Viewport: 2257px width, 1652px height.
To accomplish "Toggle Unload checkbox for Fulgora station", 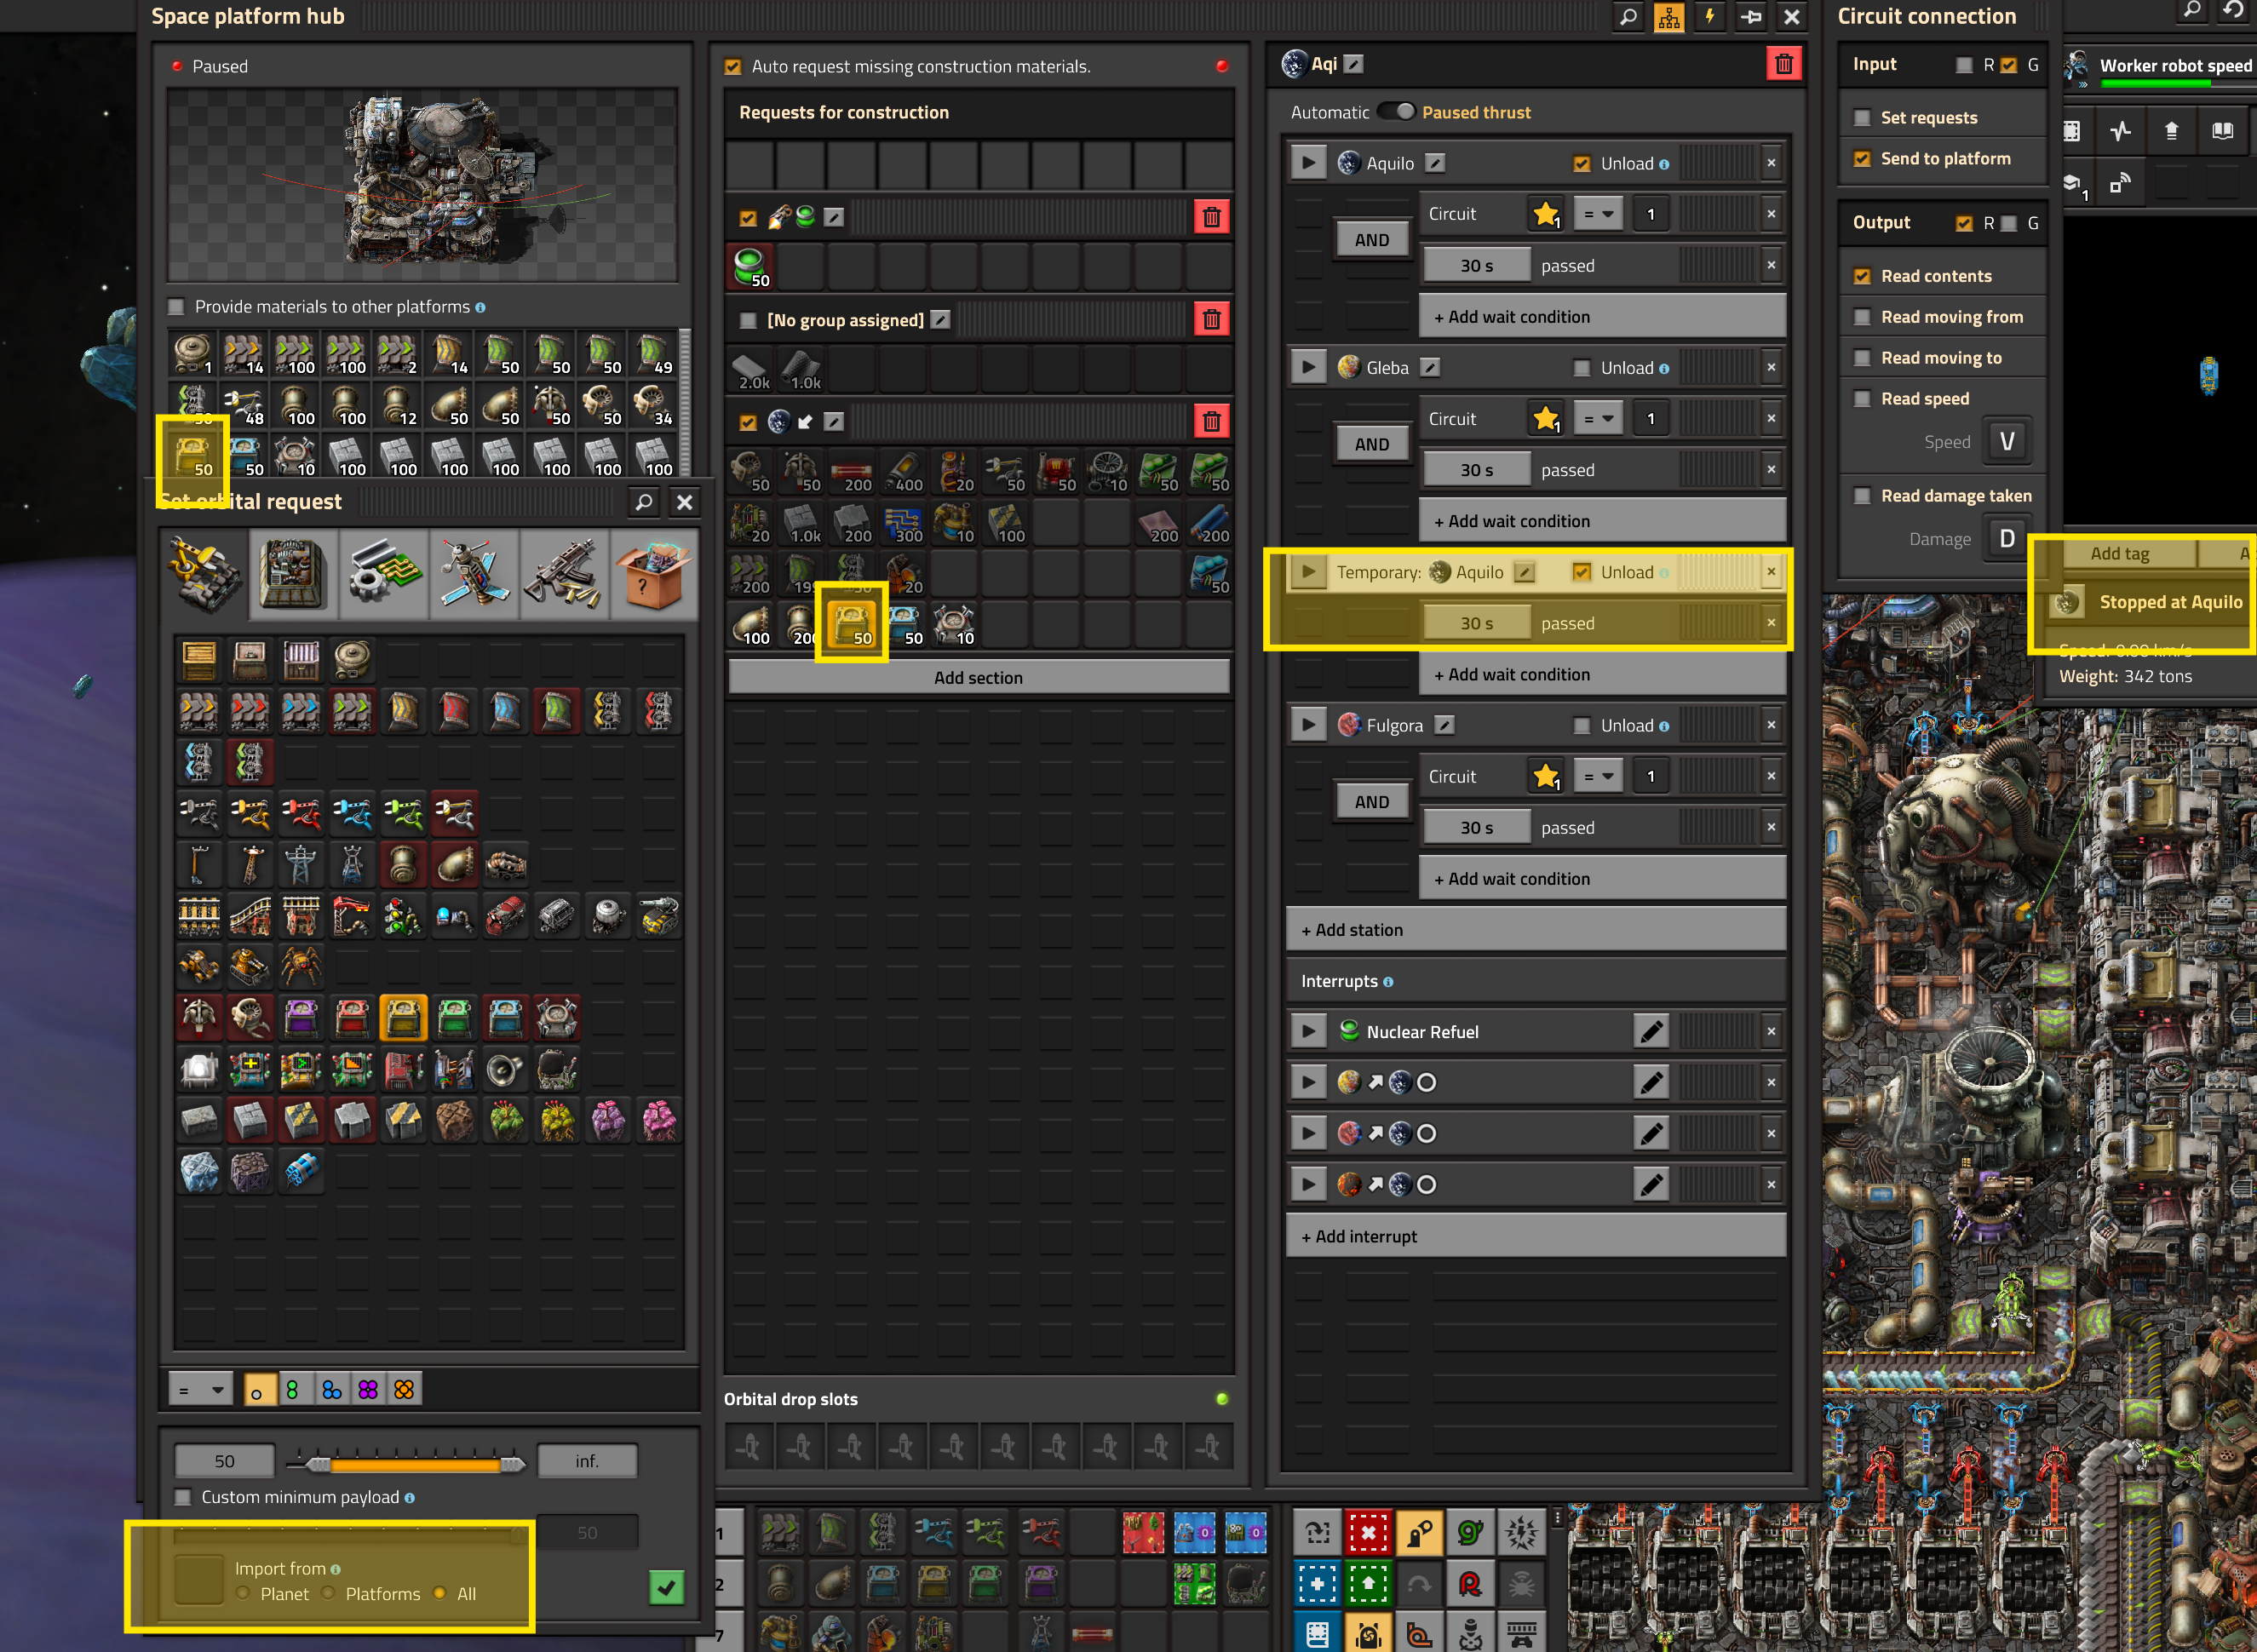I will point(1582,726).
